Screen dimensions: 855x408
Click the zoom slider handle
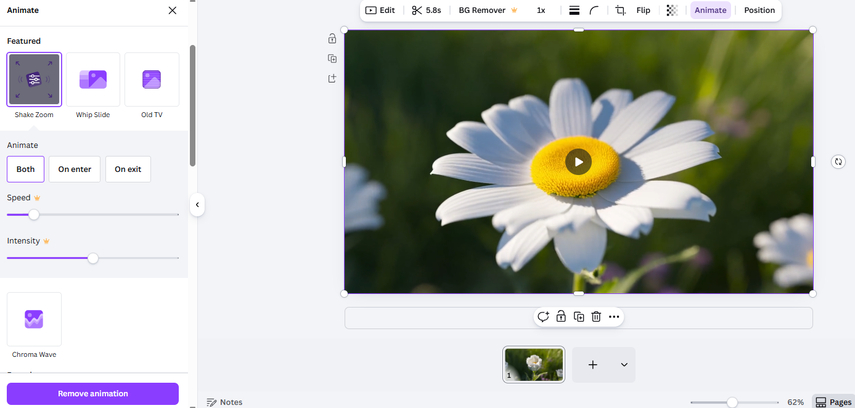(732, 402)
